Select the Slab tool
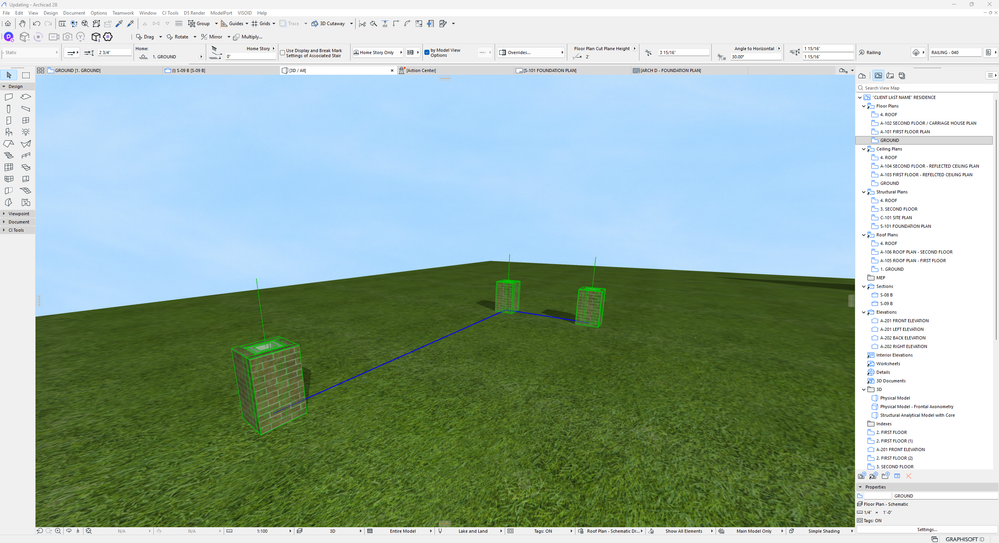The image size is (999, 543). (x=25, y=97)
